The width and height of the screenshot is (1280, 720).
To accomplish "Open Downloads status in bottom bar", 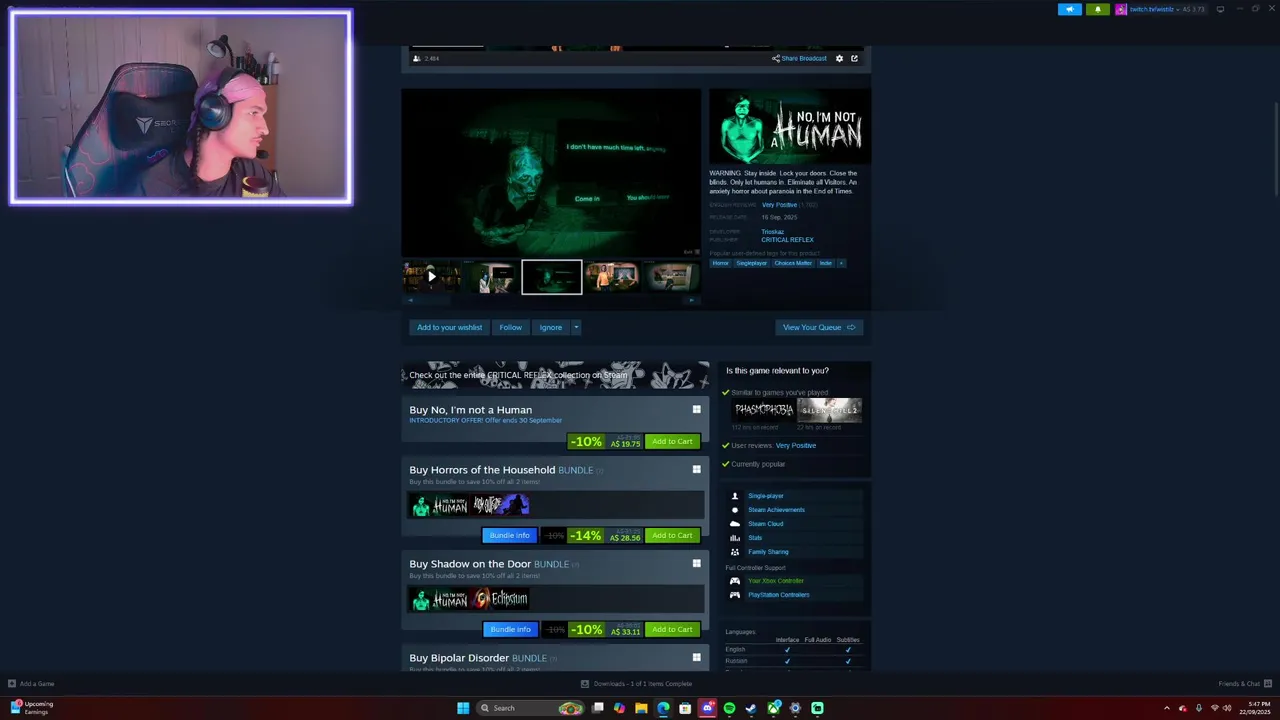I will click(x=637, y=684).
